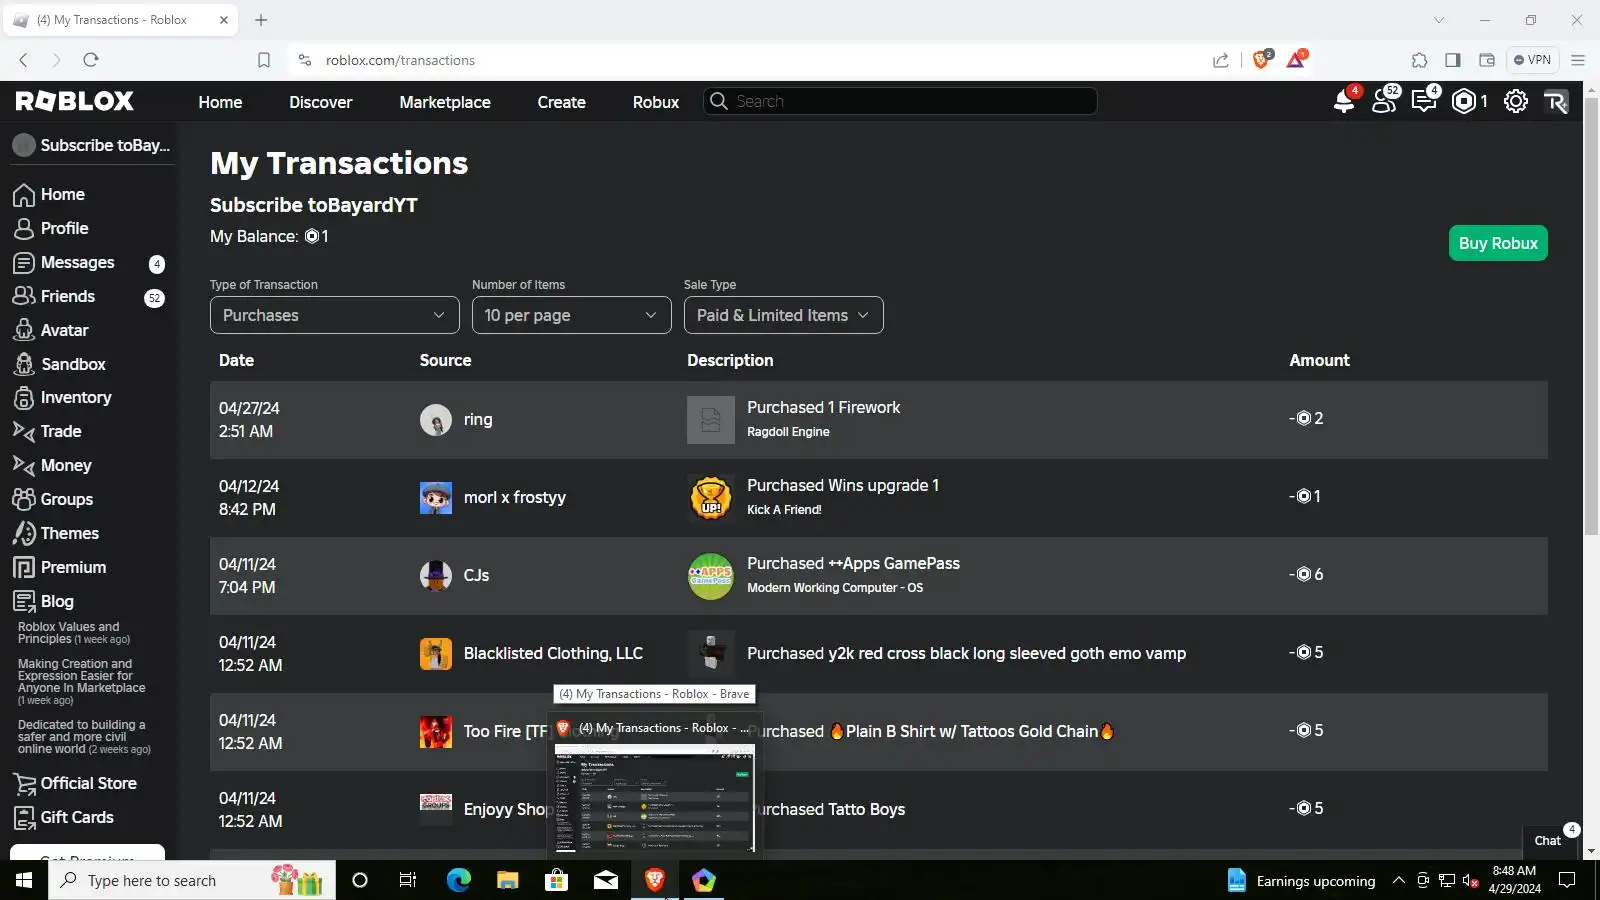1600x900 pixels.
Task: Click the Roblox search field
Action: 900,101
